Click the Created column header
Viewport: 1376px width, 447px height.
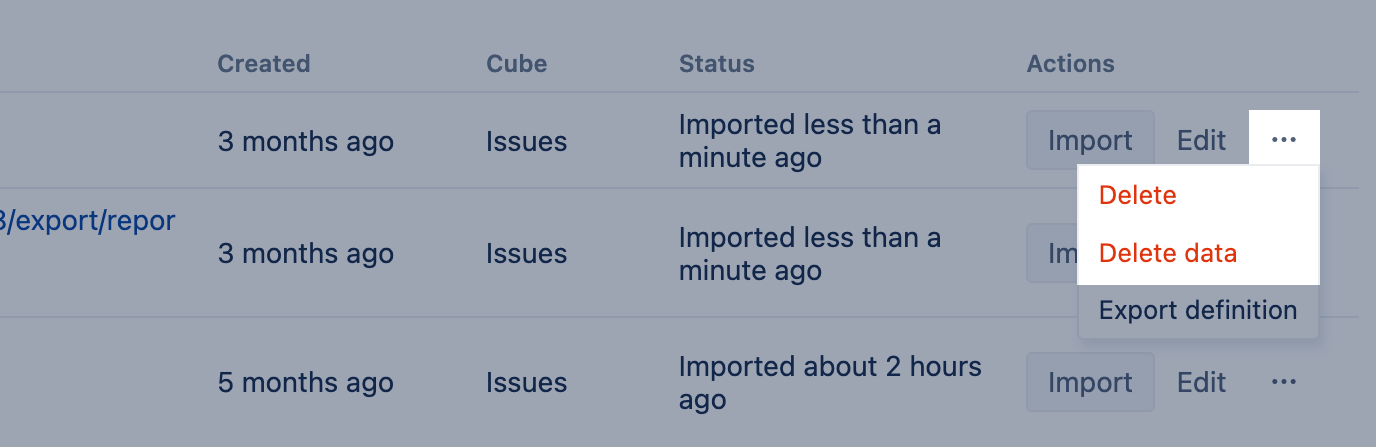(x=264, y=64)
